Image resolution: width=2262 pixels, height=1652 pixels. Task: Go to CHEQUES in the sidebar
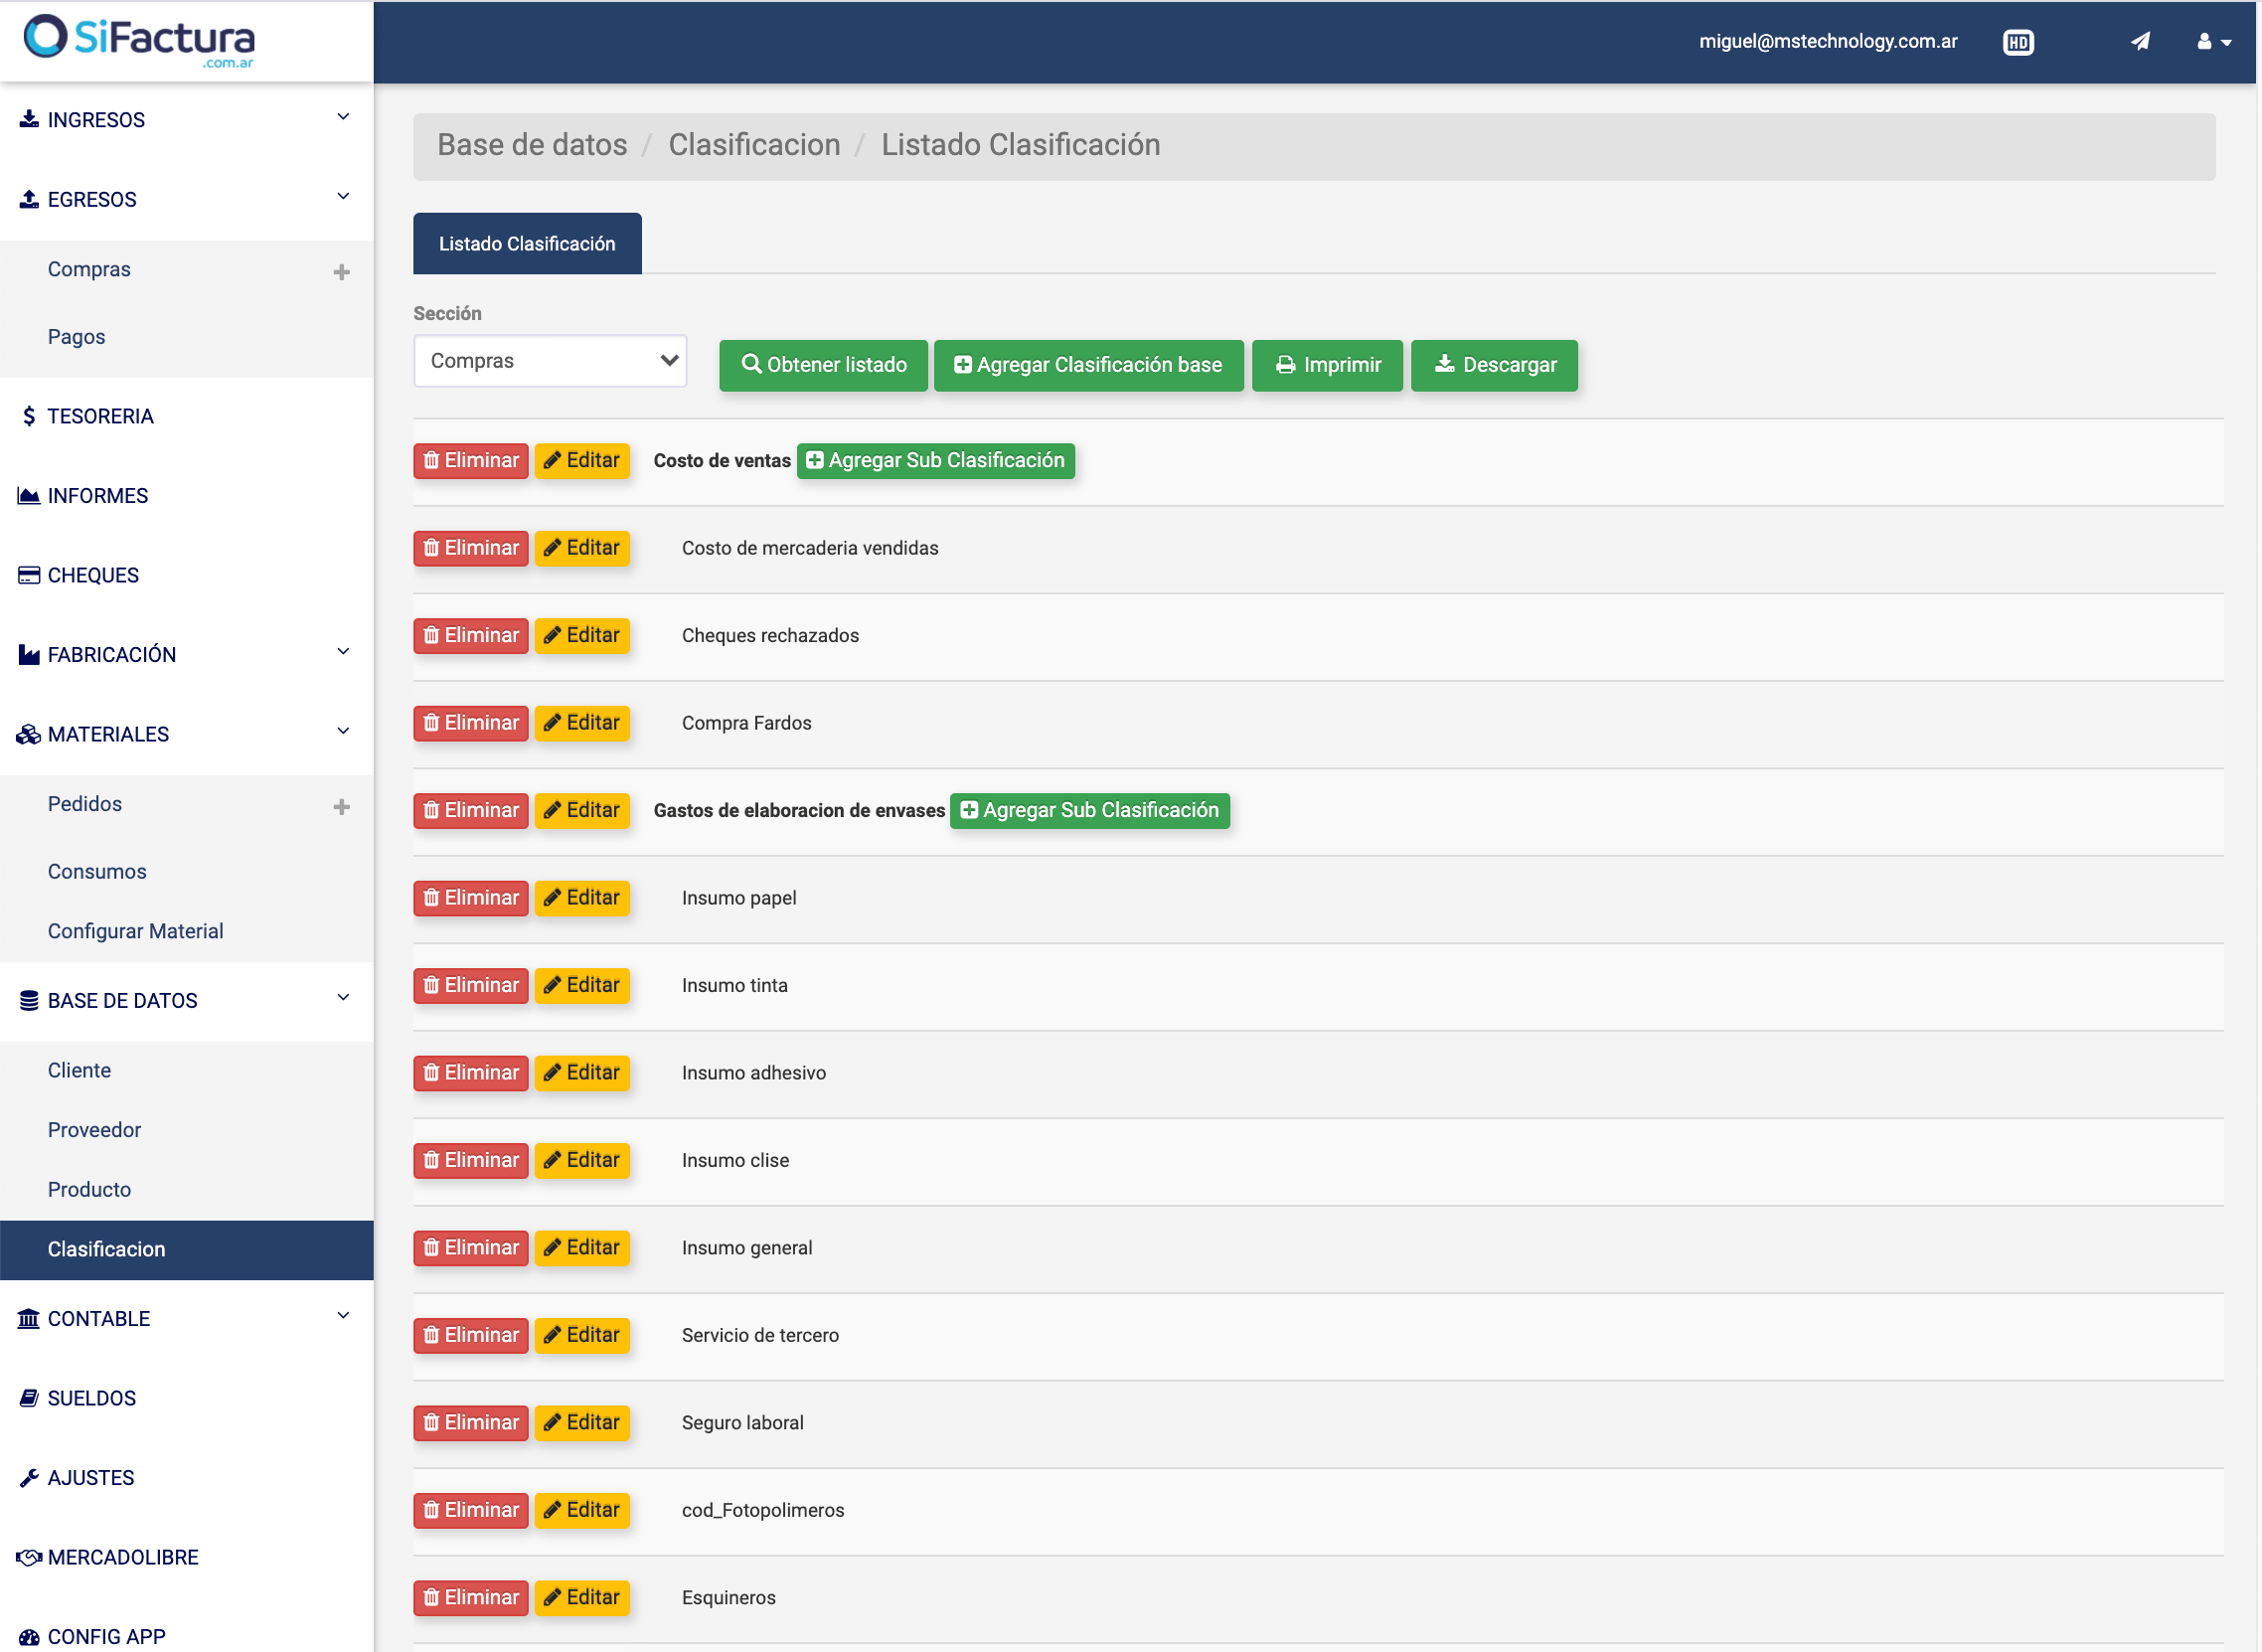point(93,576)
